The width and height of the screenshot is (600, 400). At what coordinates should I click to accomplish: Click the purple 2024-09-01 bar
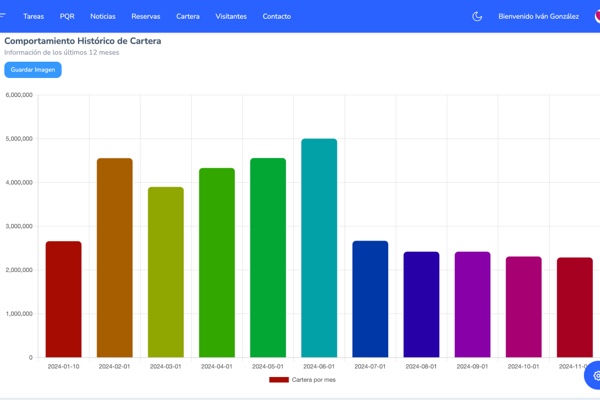(472, 304)
